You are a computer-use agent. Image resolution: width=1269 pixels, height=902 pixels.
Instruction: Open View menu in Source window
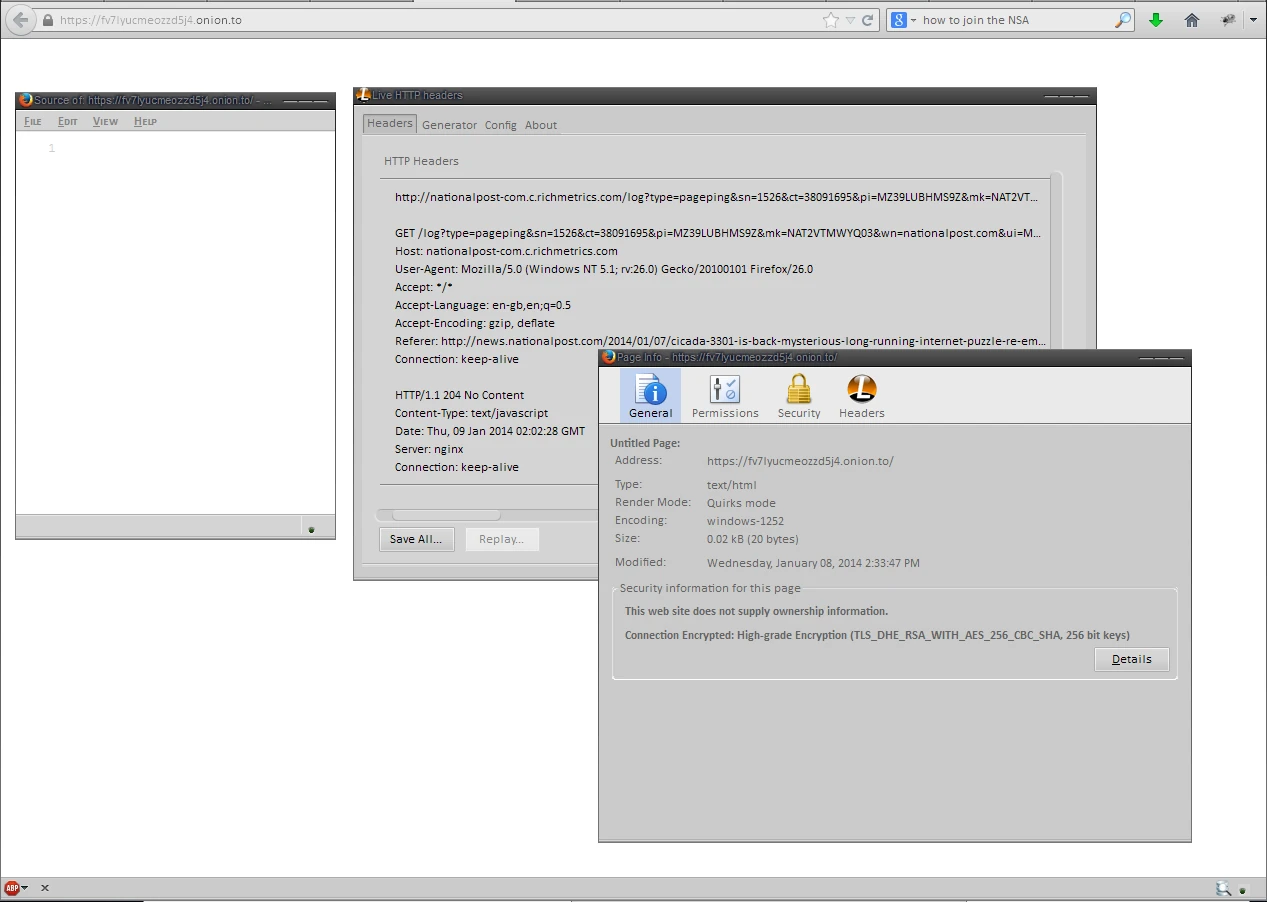(x=105, y=121)
